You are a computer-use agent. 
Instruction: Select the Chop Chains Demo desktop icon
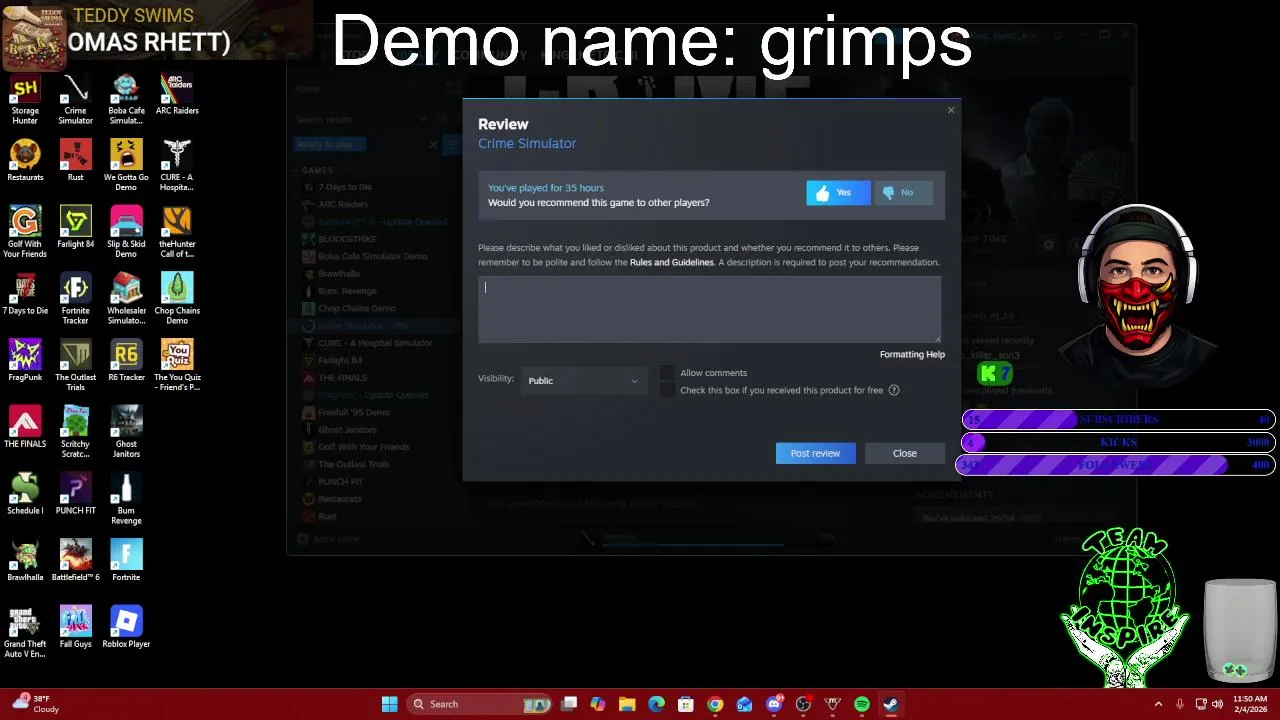(177, 300)
